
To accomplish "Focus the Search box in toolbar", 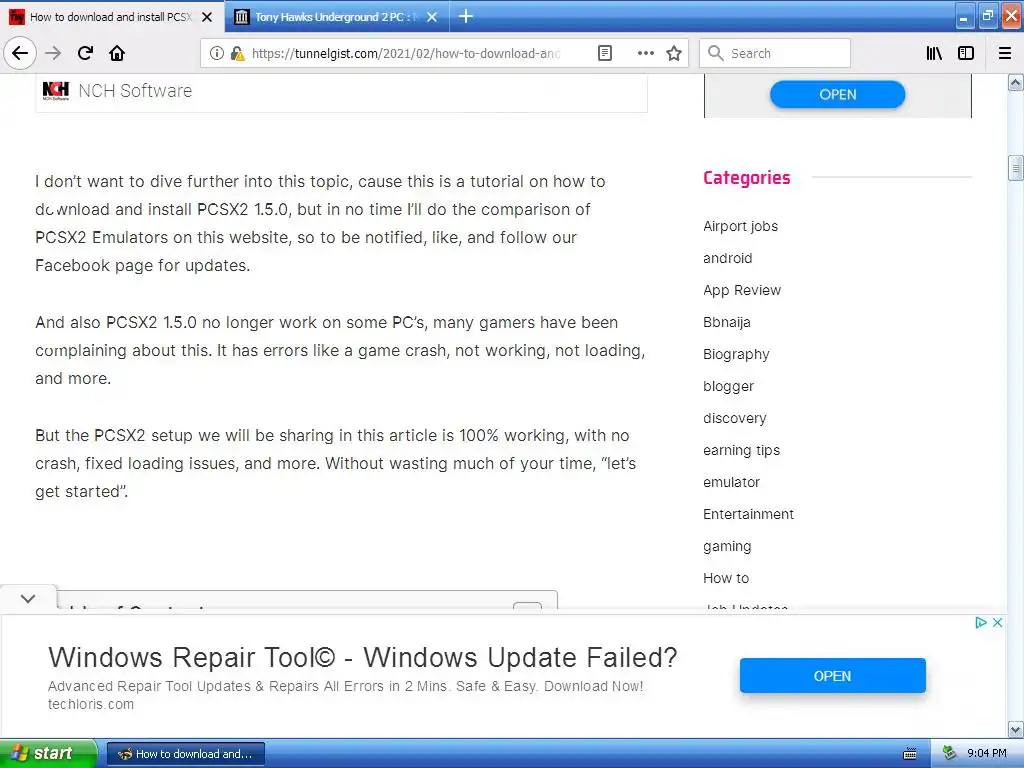I will click(775, 53).
